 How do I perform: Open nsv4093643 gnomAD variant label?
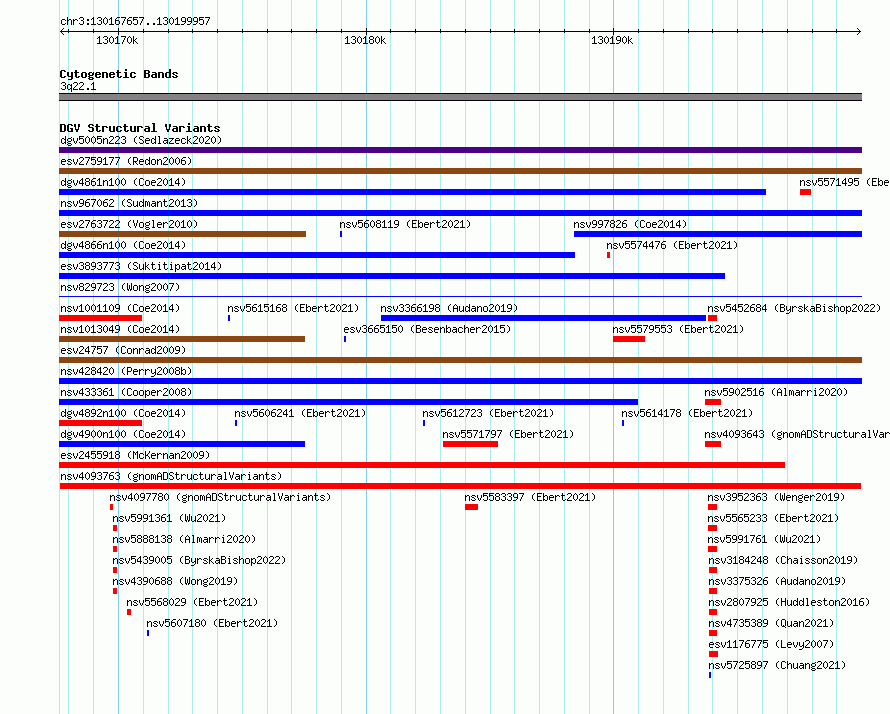point(797,434)
